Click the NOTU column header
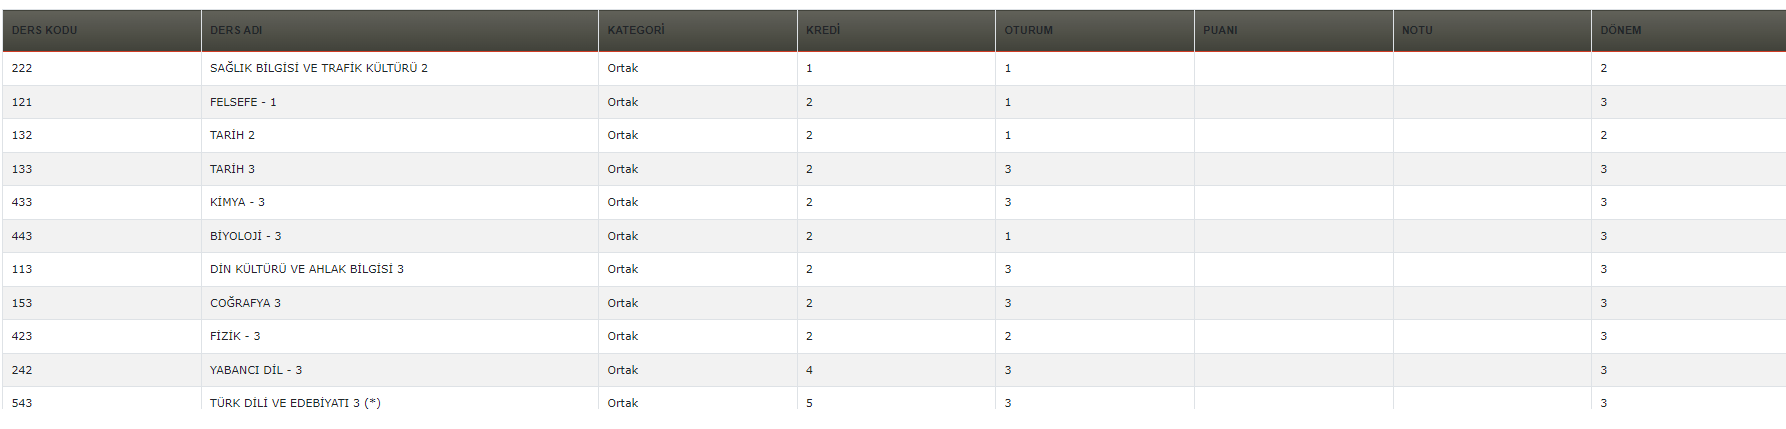1786x429 pixels. tap(1417, 30)
